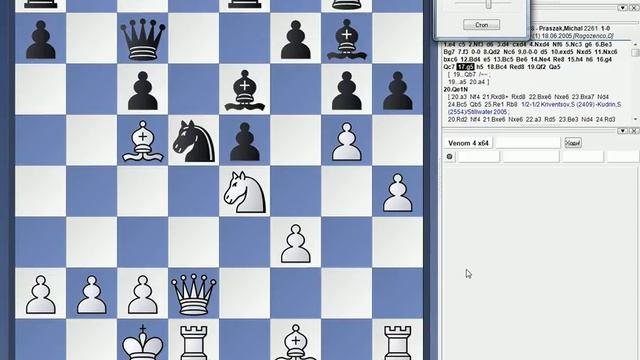Select the white pawn on c2
Viewport: 640px width, 360px height.
142,294
